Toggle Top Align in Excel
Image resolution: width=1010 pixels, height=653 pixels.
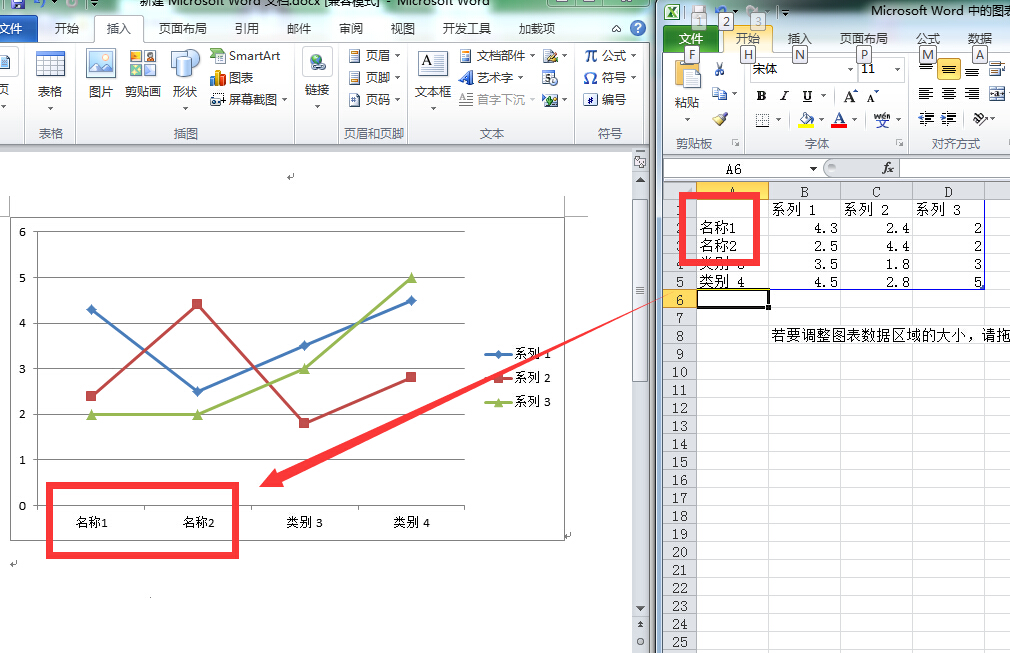click(926, 69)
